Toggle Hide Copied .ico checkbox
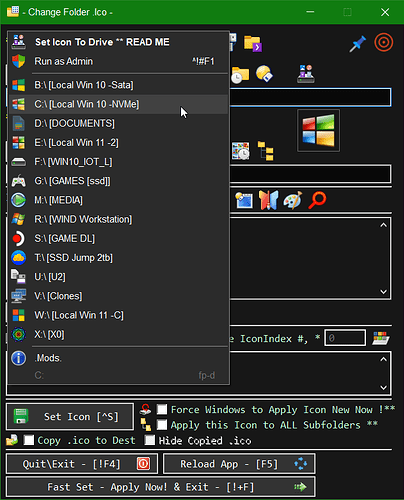 point(150,440)
